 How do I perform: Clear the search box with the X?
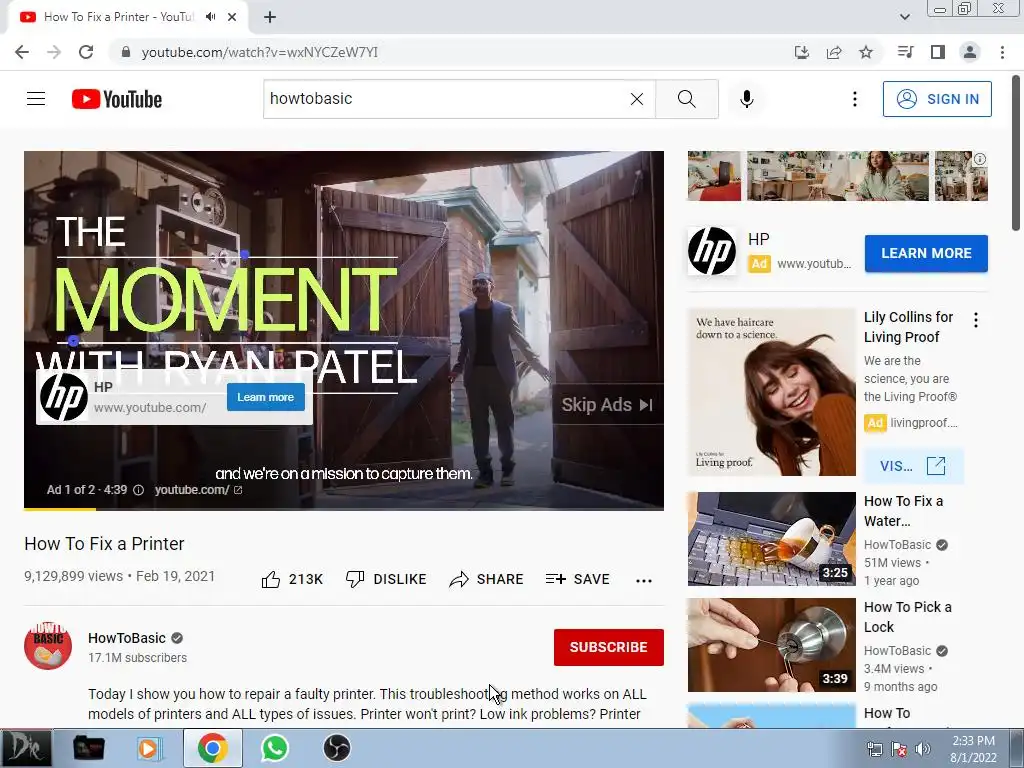click(637, 99)
